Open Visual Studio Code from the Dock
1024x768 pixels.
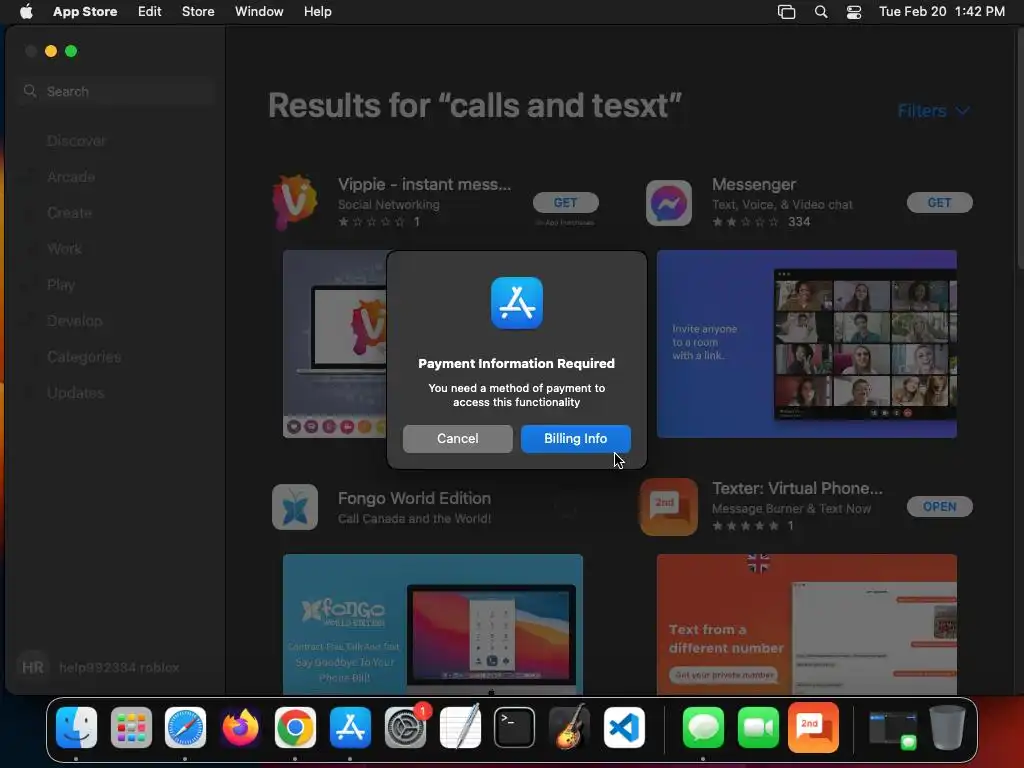point(624,728)
